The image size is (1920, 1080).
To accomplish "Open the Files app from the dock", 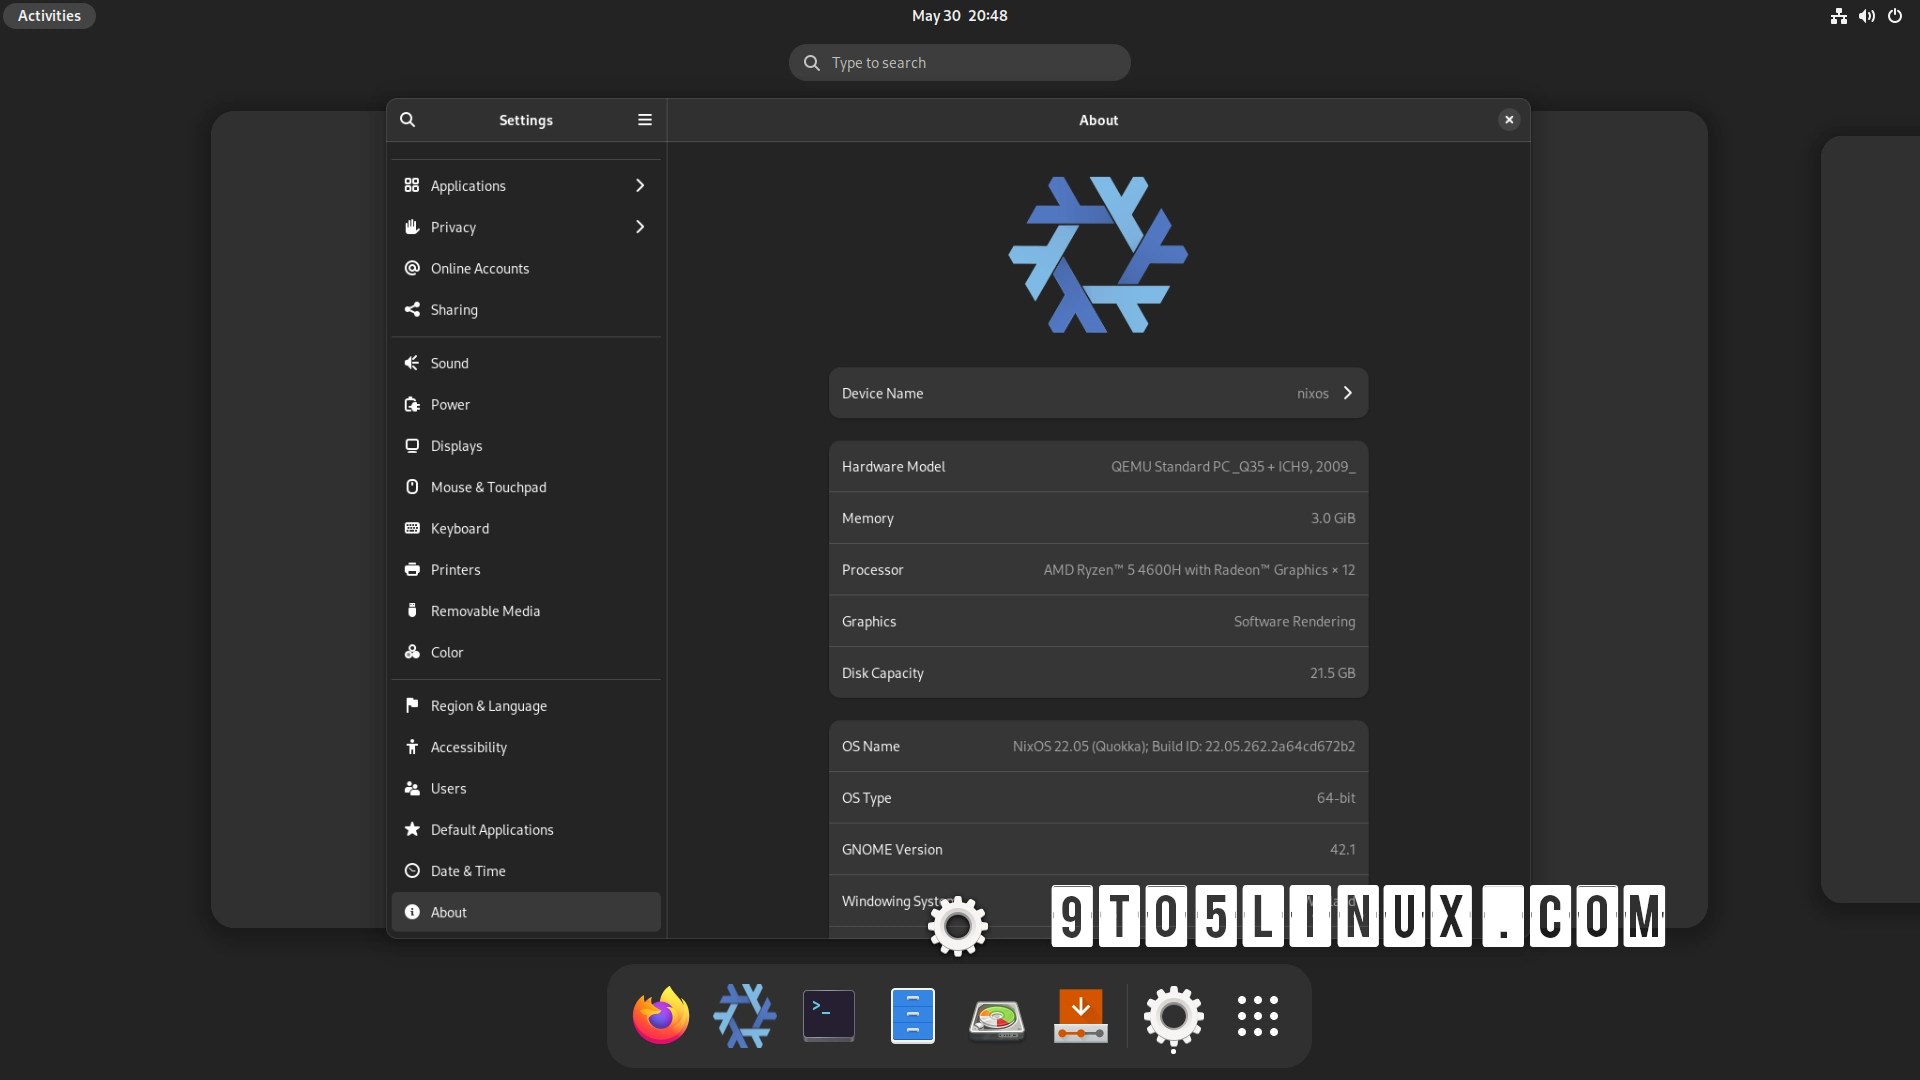I will 912,1015.
